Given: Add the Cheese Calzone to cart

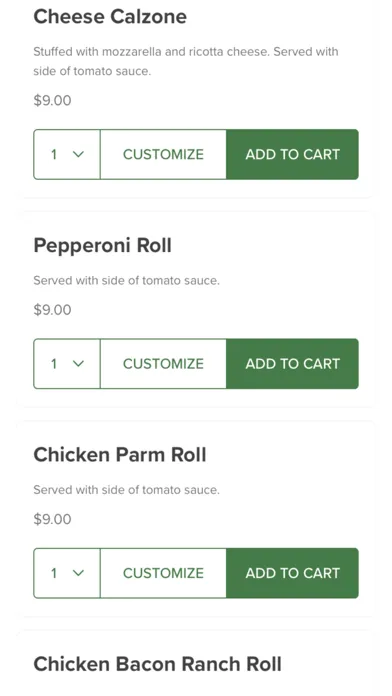Looking at the screenshot, I should coord(292,154).
